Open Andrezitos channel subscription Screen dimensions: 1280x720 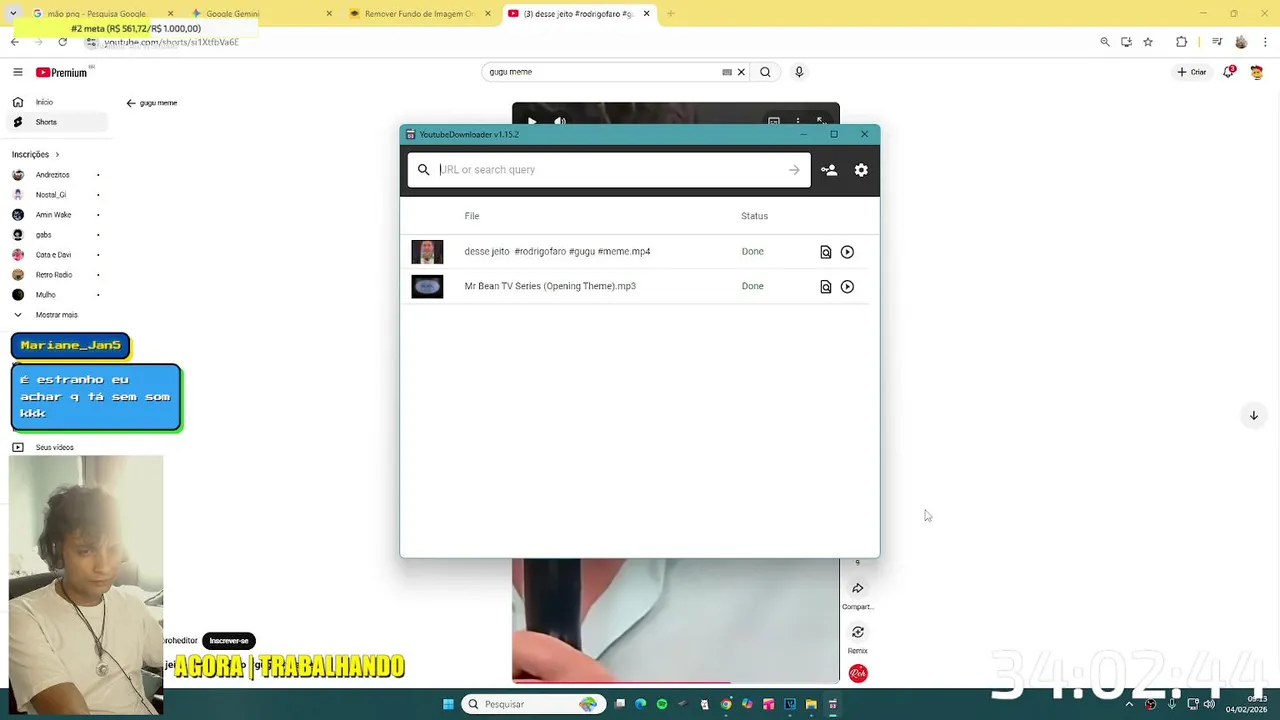pyautogui.click(x=57, y=175)
